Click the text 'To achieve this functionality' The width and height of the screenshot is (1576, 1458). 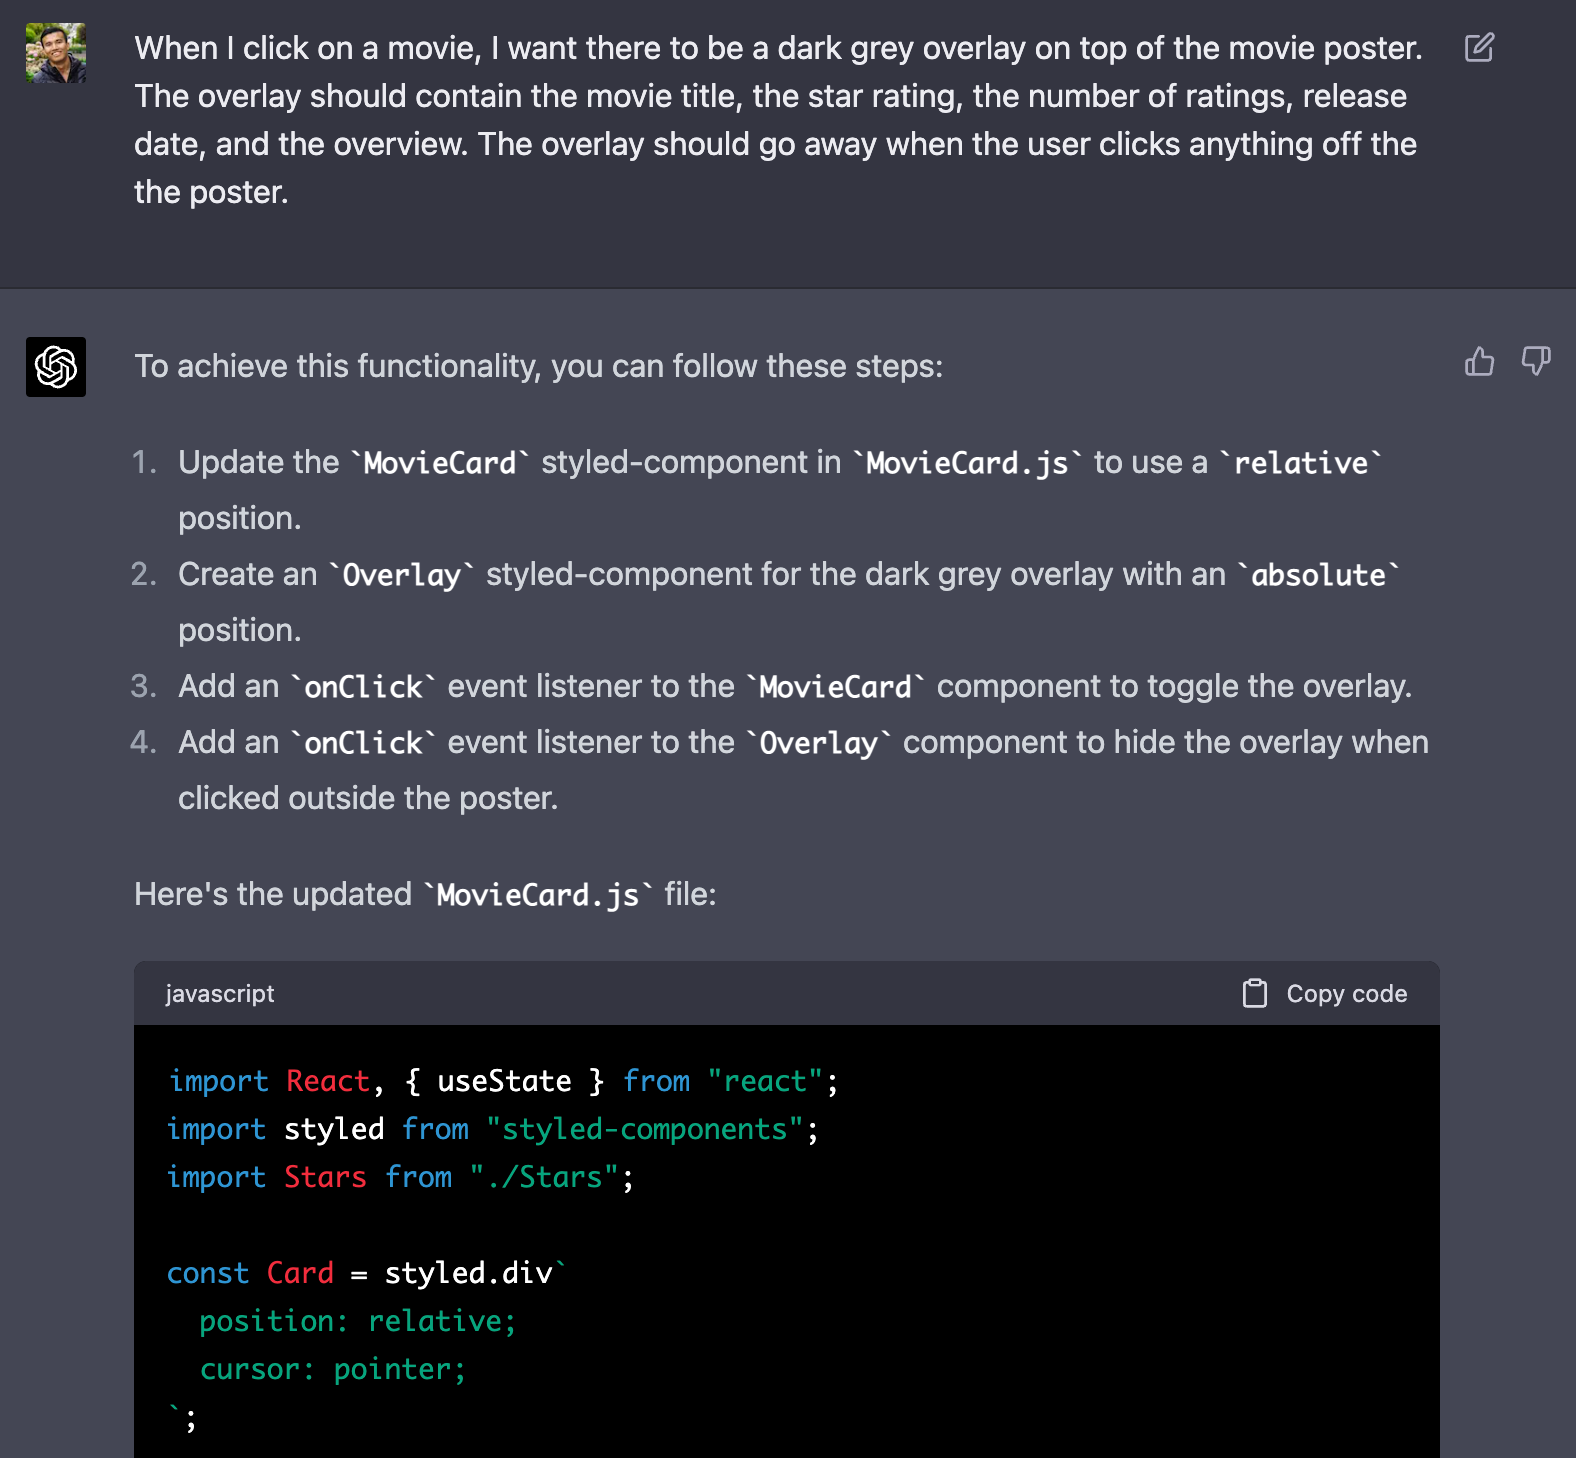pyautogui.click(x=337, y=366)
